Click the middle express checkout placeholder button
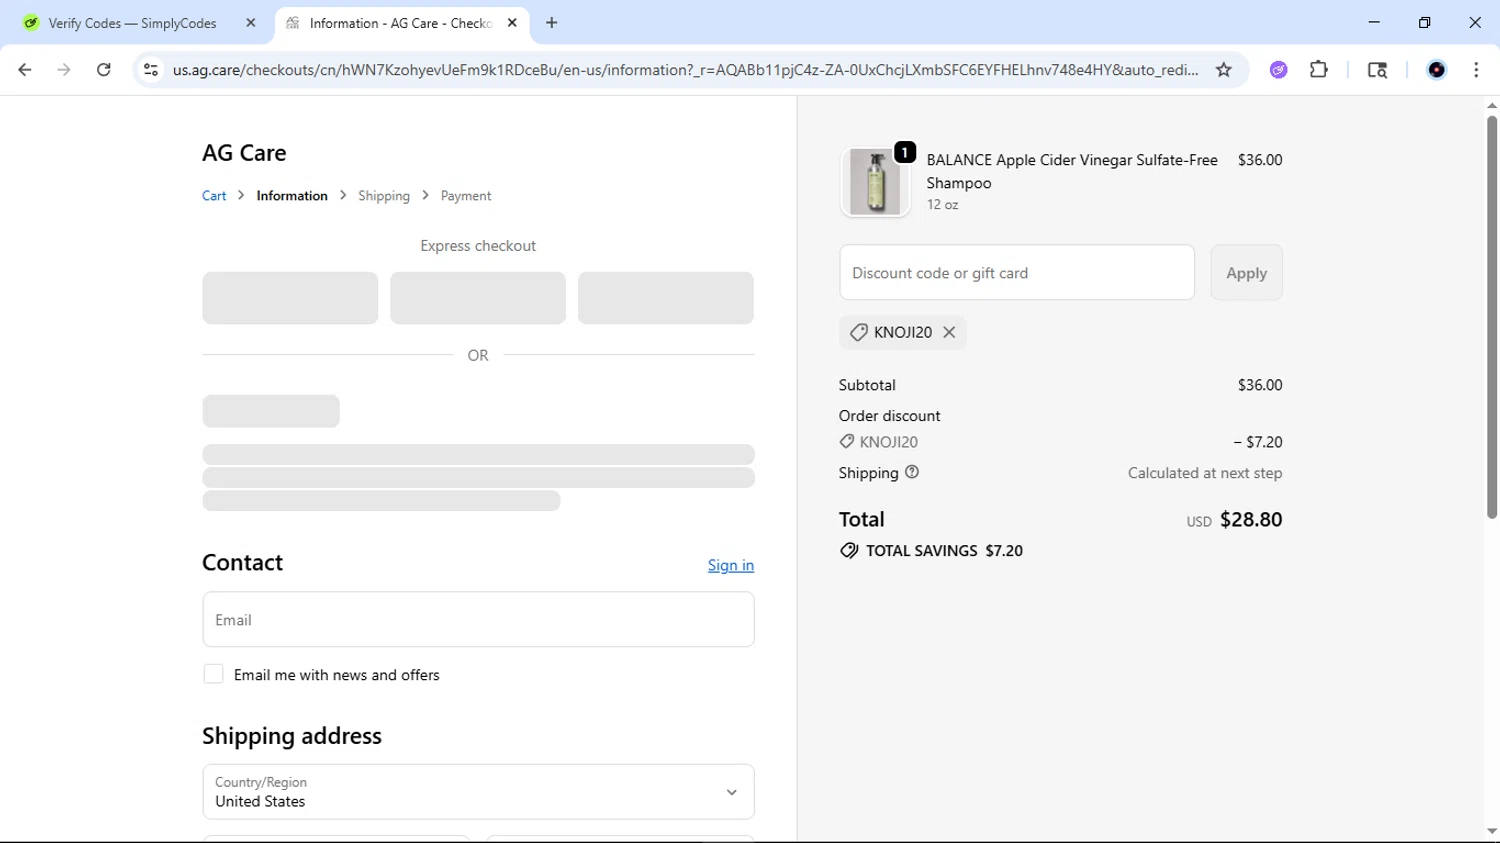 [x=478, y=298]
